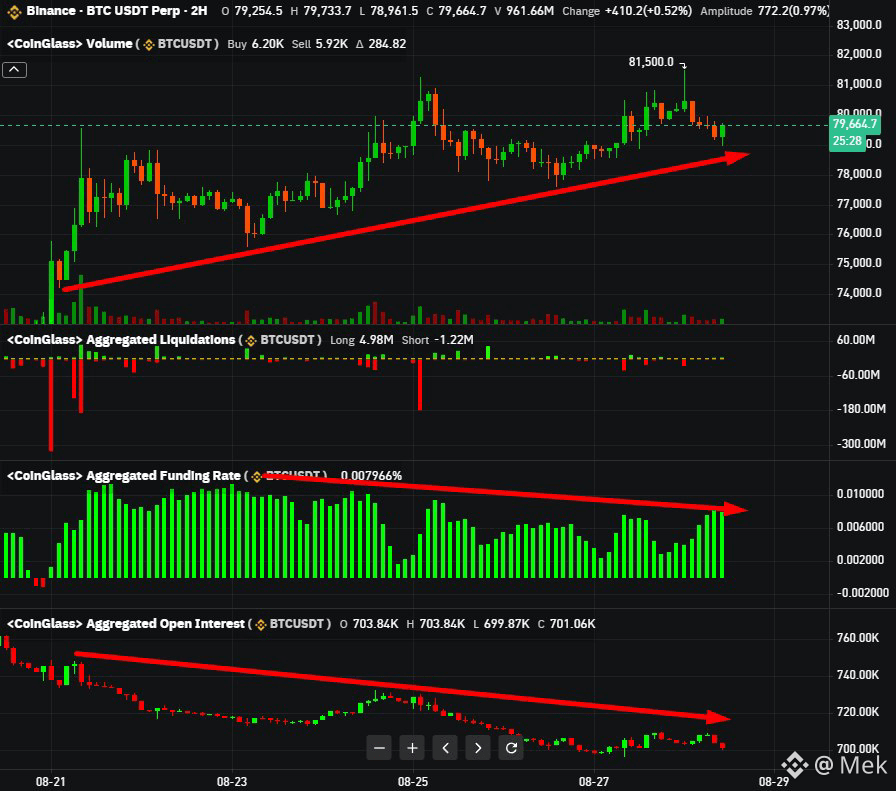This screenshot has height=791, width=896.
Task: Click the current price tag 79,664.7
Action: [x=854, y=124]
